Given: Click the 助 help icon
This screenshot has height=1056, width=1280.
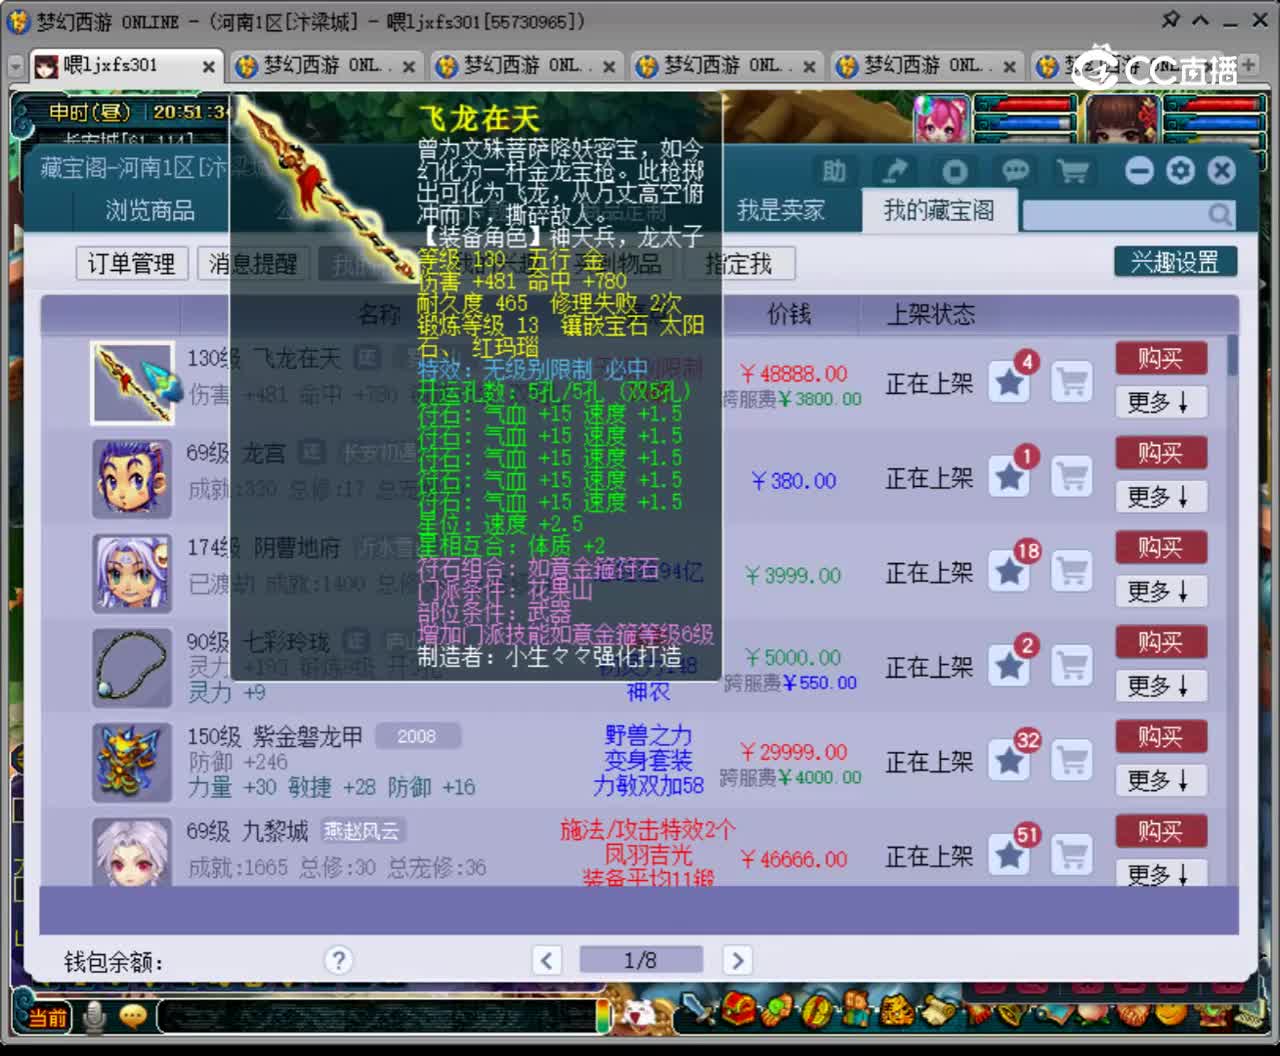Looking at the screenshot, I should tap(834, 170).
